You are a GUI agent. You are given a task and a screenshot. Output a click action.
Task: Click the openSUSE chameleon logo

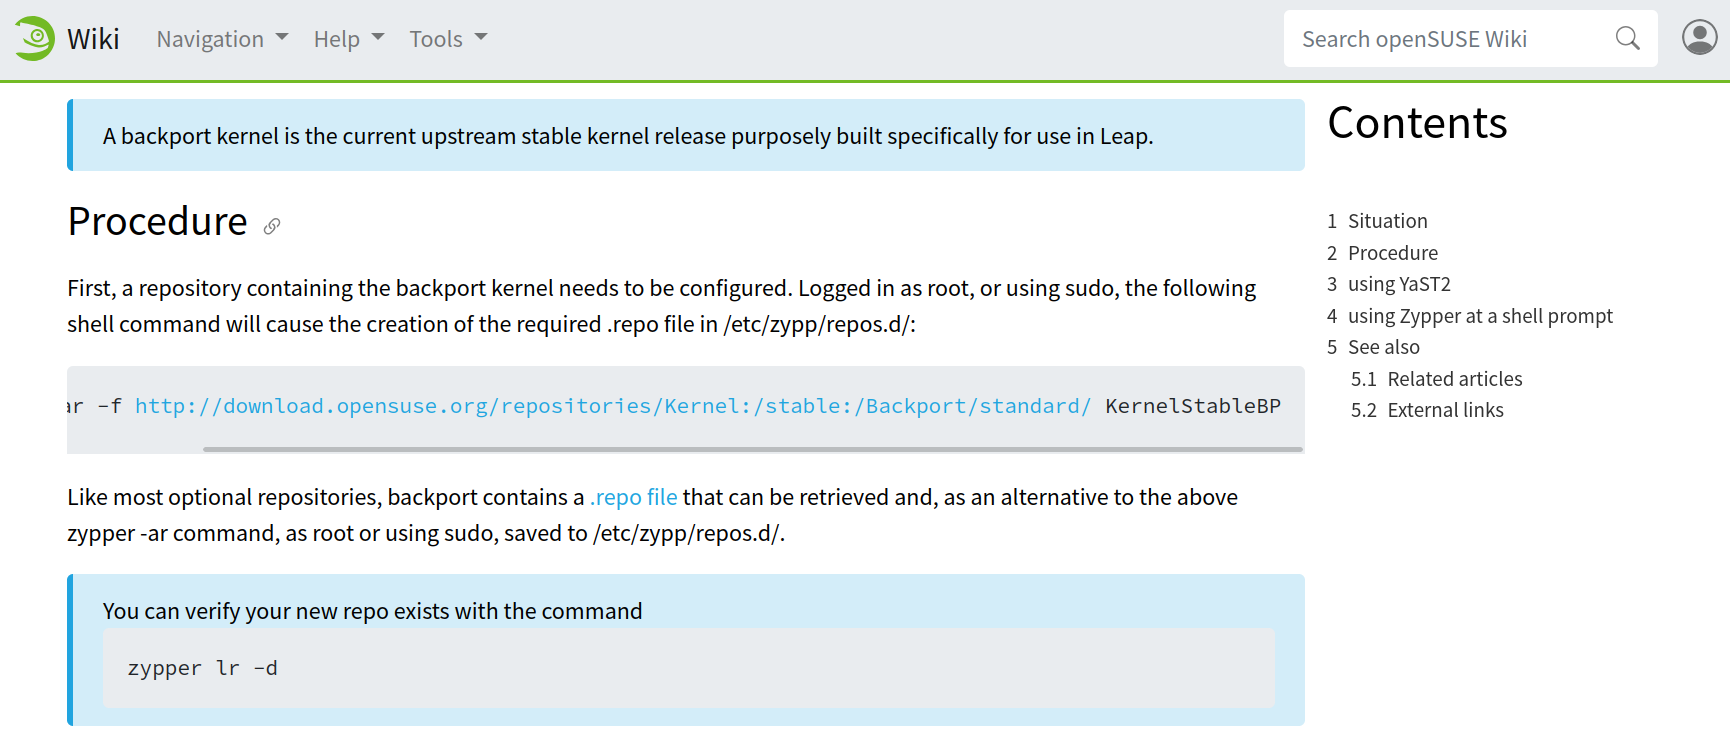[x=35, y=39]
